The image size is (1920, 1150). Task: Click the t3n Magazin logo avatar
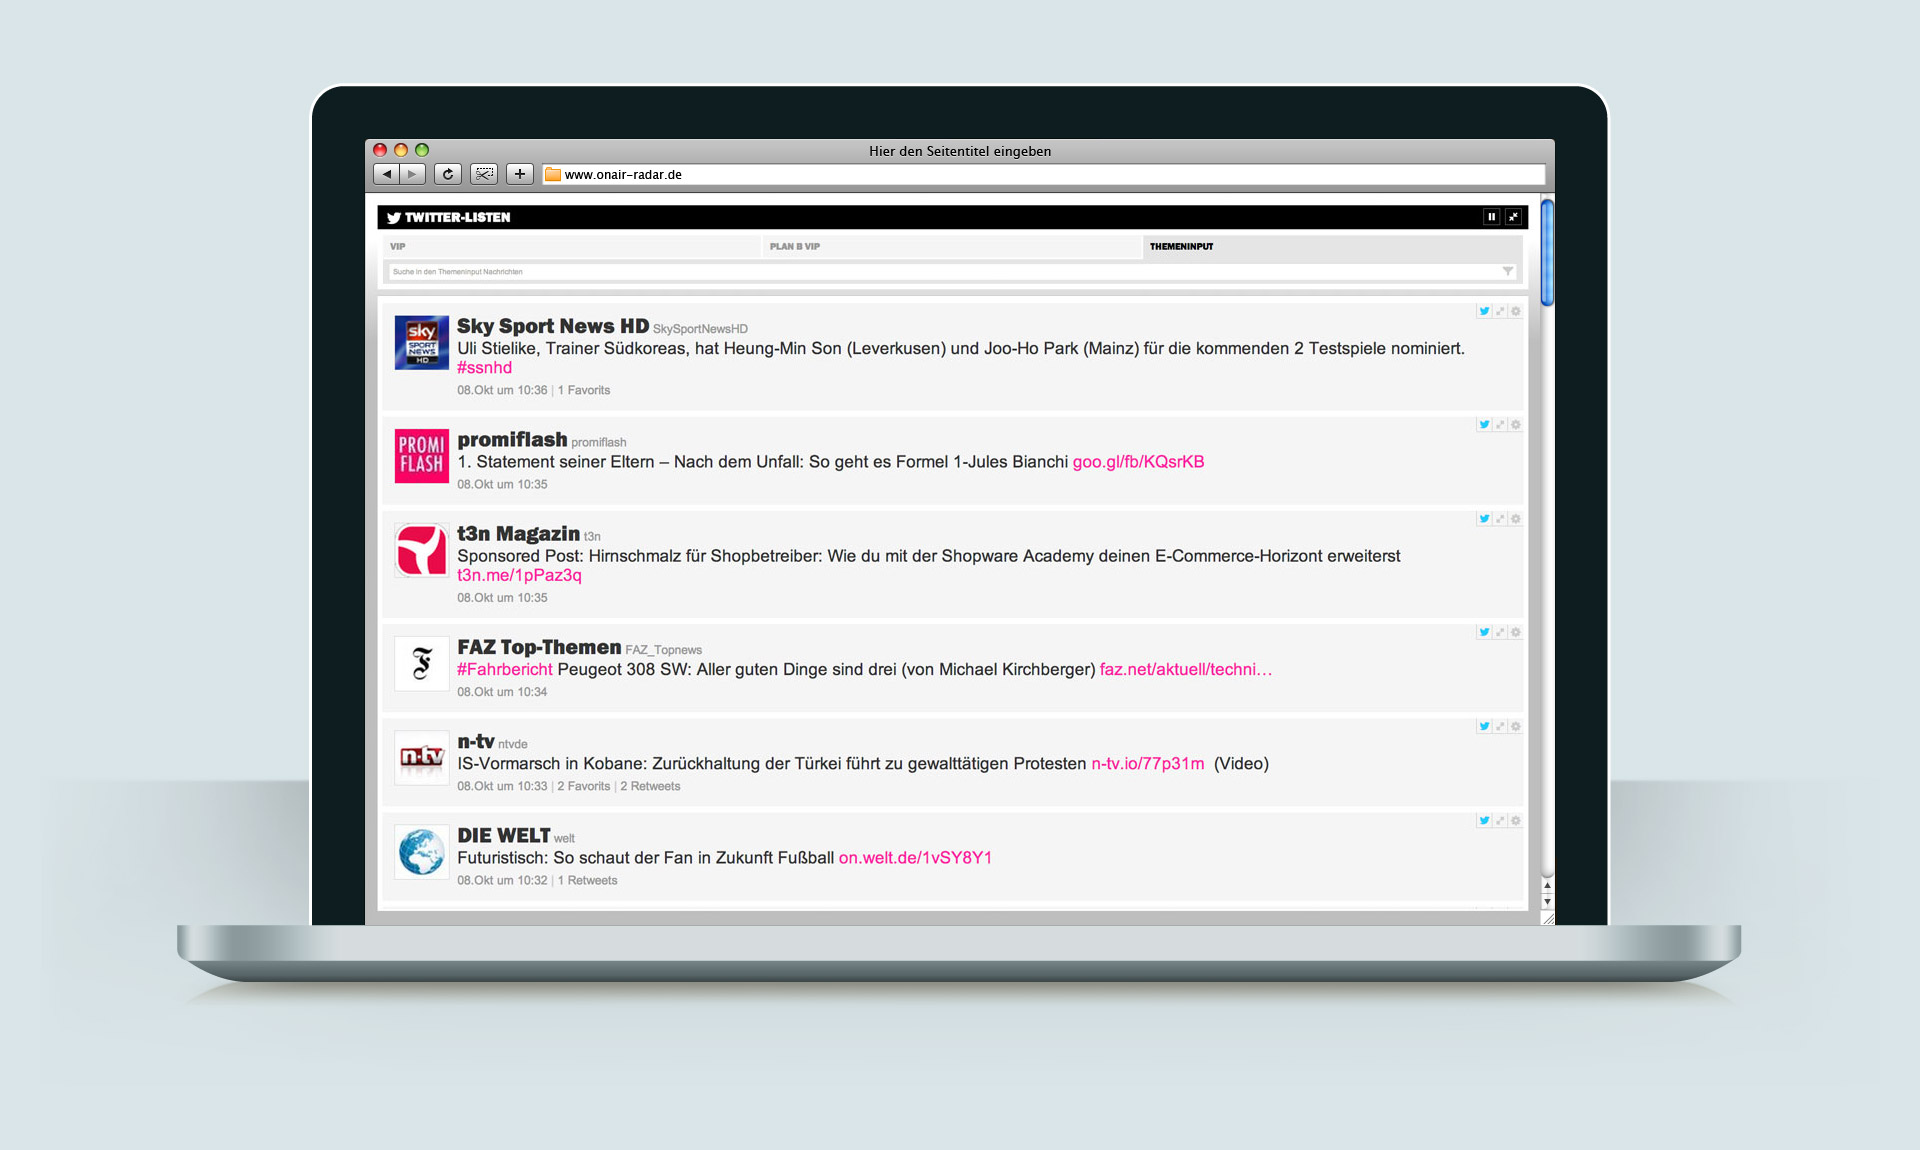click(422, 550)
